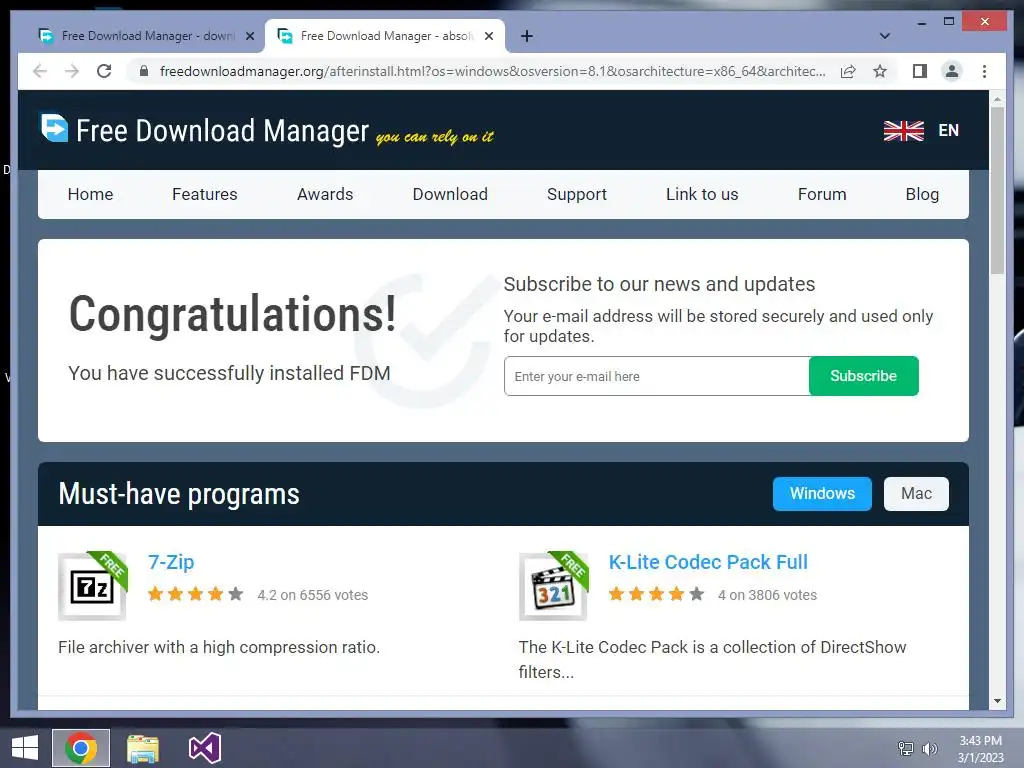The width and height of the screenshot is (1024, 768).
Task: Click the volume speaker tray icon
Action: coord(929,748)
